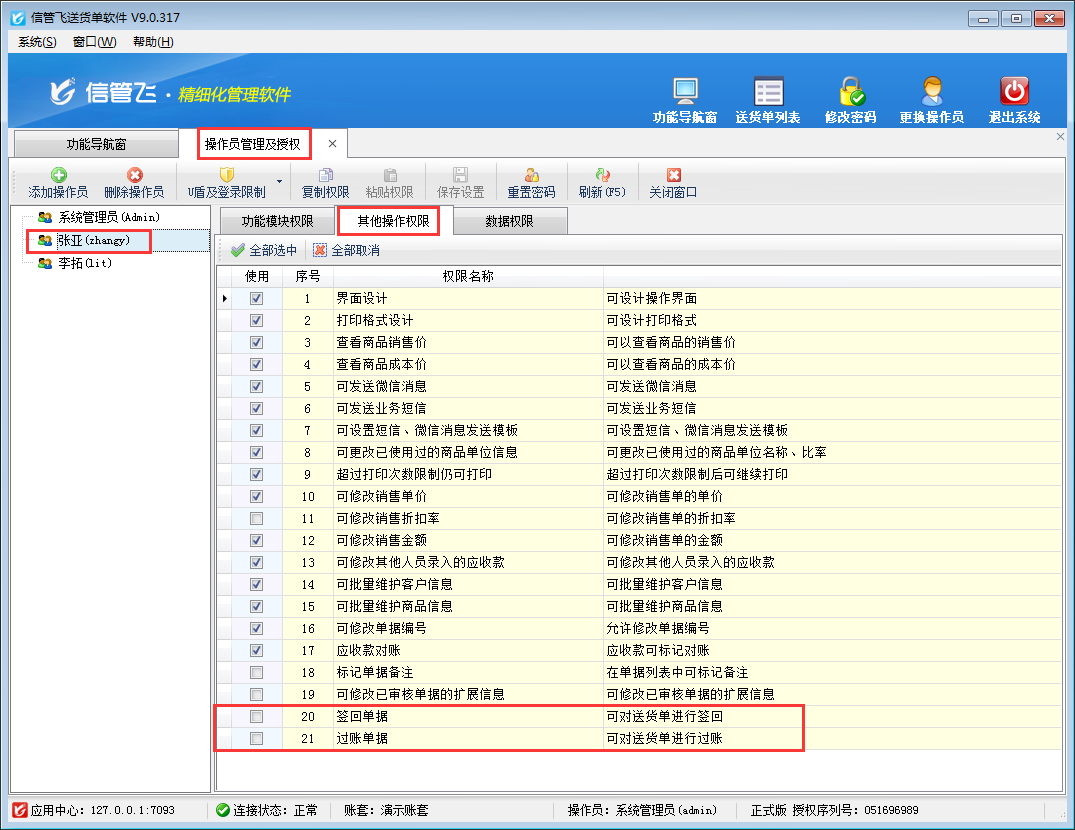1075x830 pixels.
Task: Open the 送货单列表 icon
Action: [x=768, y=91]
